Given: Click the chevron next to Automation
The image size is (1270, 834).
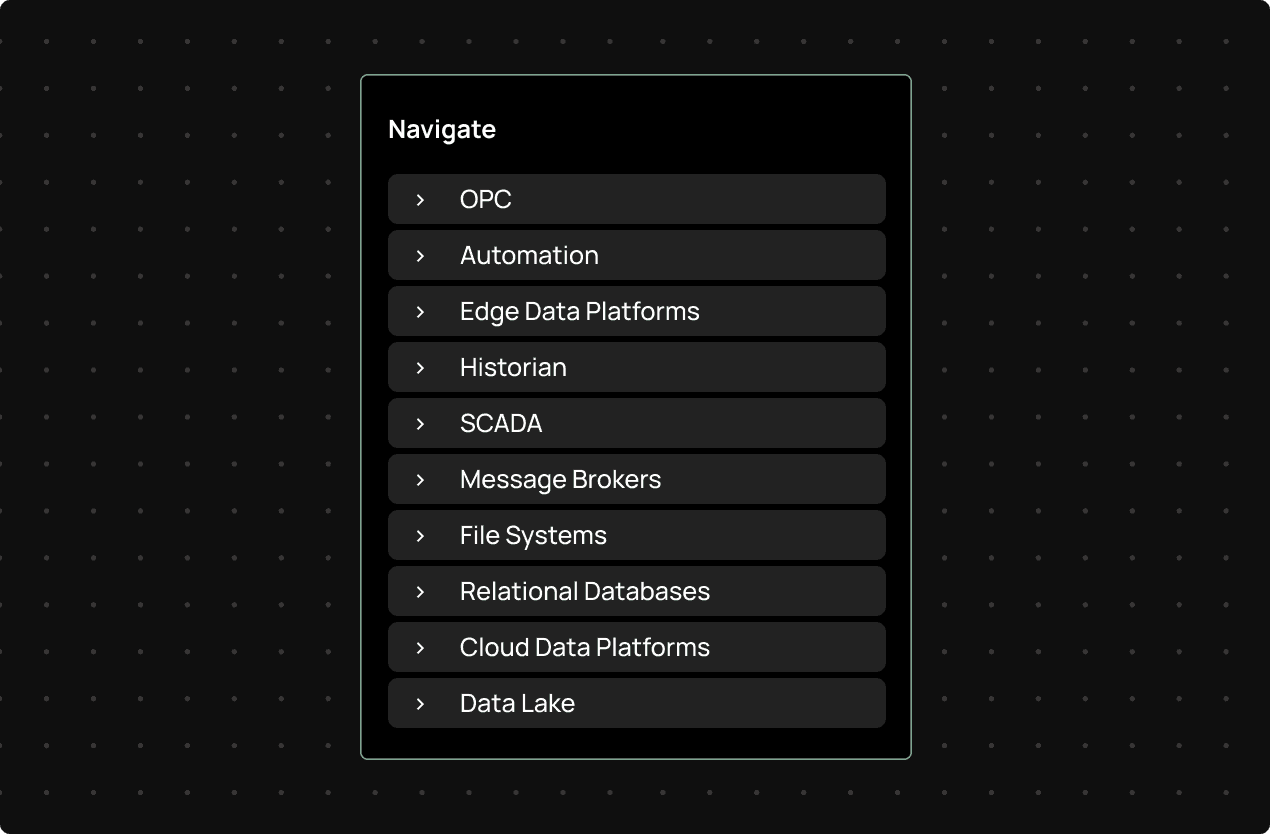Looking at the screenshot, I should [x=419, y=255].
